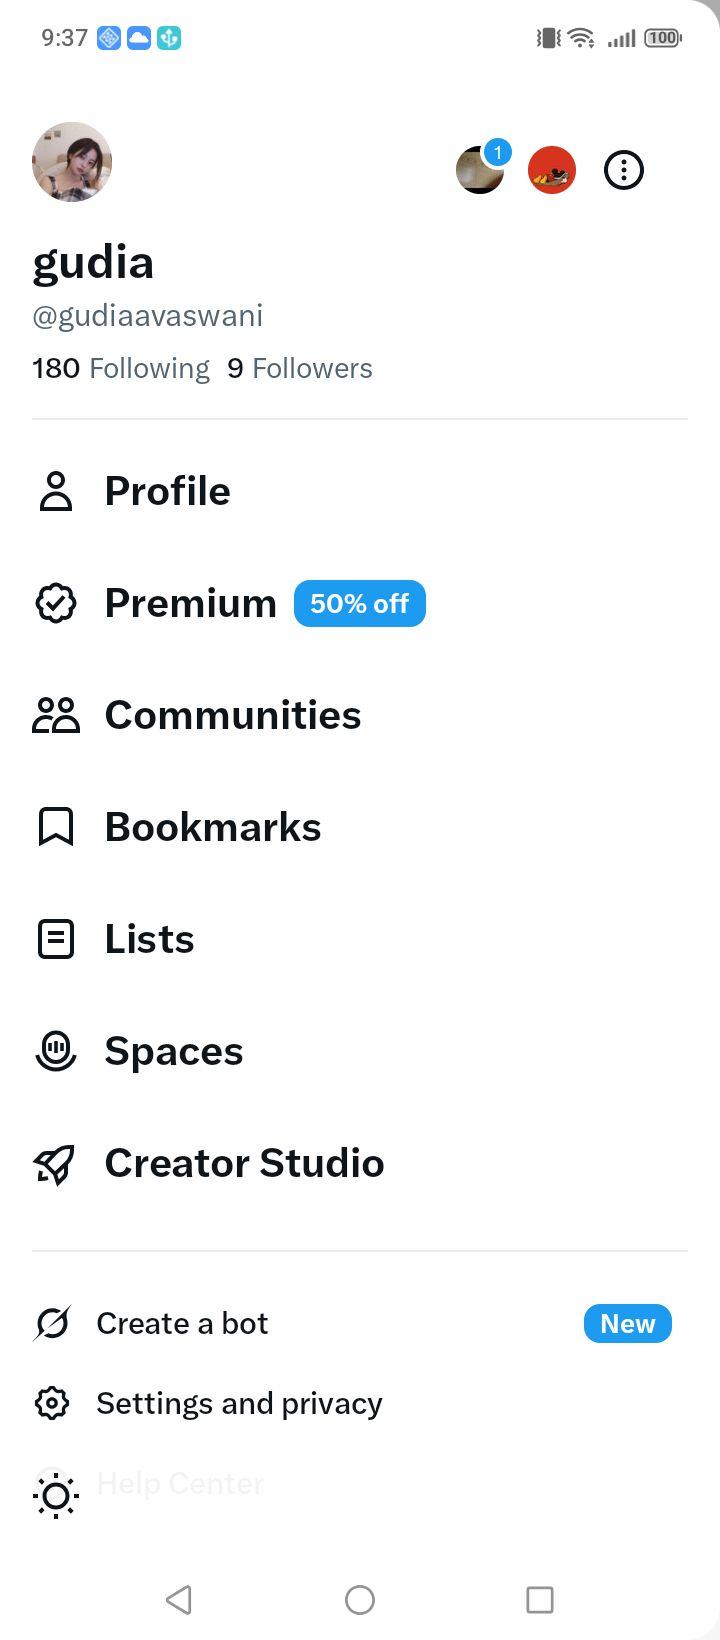Tap the two-people Communities icon
Viewport: 720px width, 1640px height.
(56, 715)
